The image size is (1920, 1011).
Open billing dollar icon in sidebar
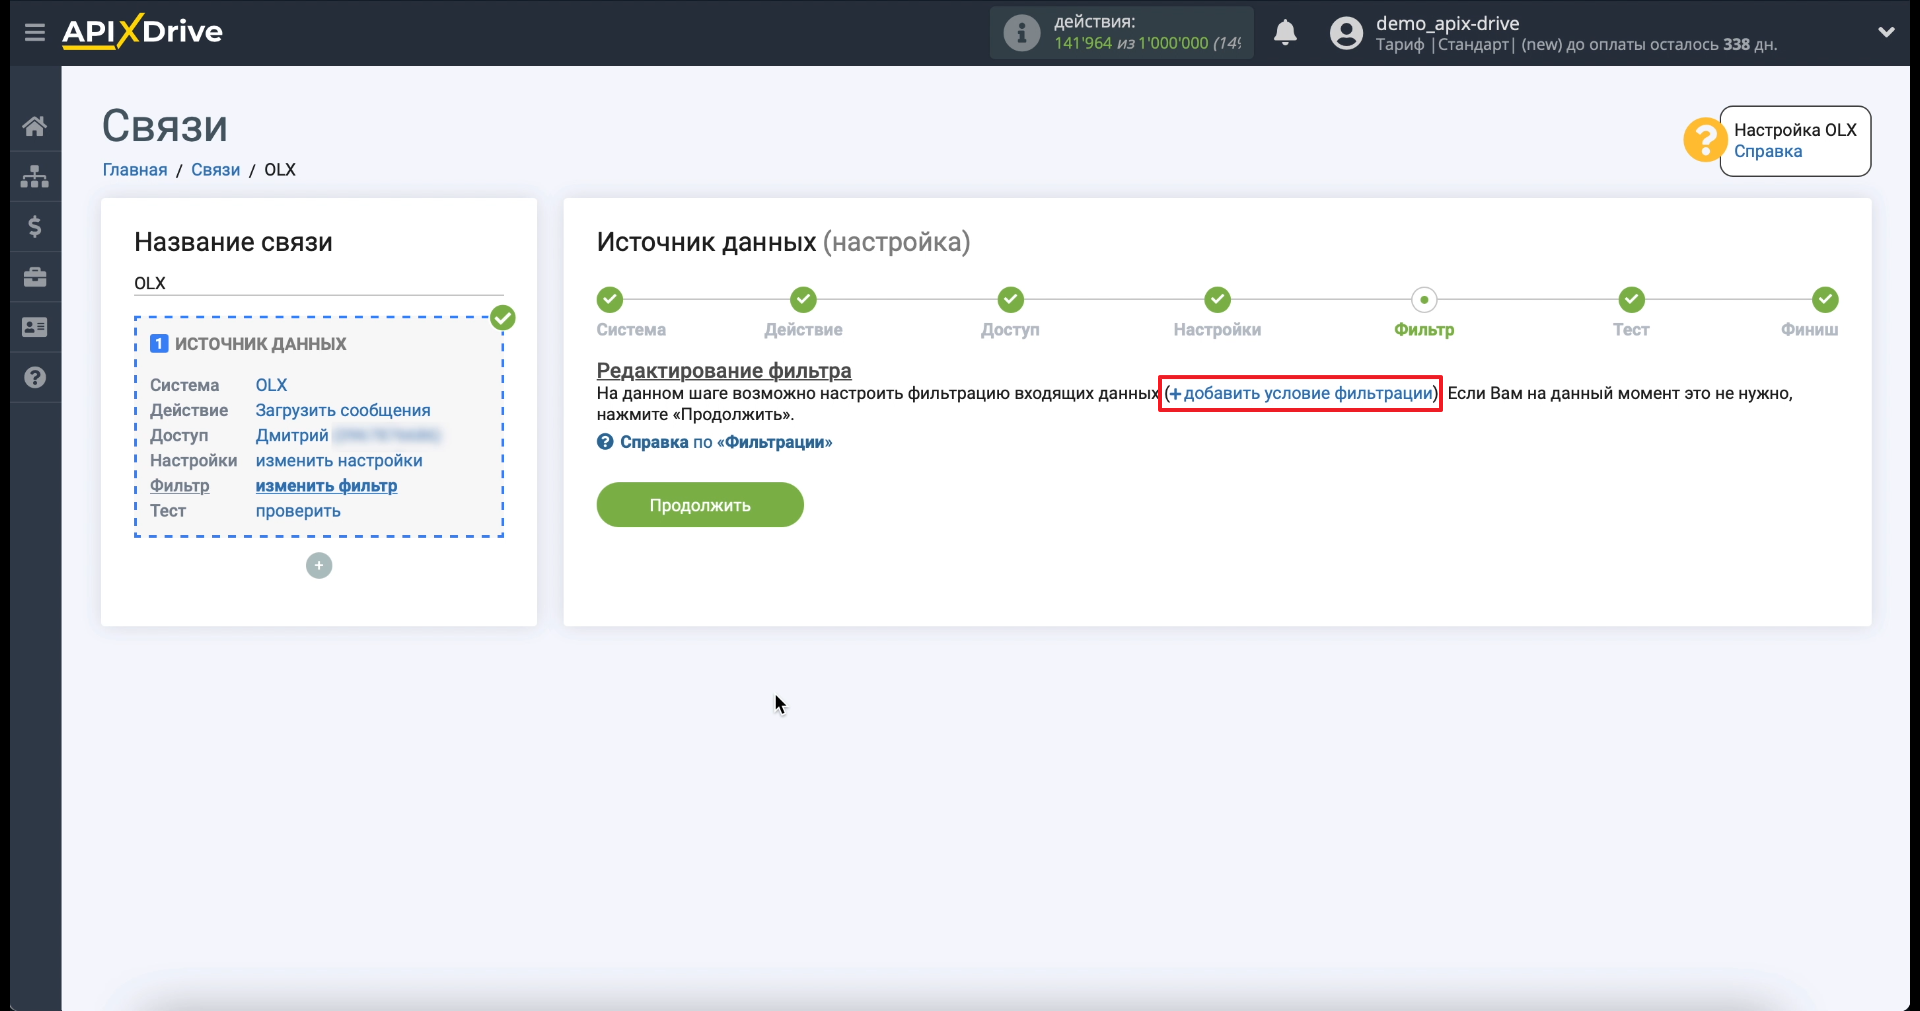point(35,227)
